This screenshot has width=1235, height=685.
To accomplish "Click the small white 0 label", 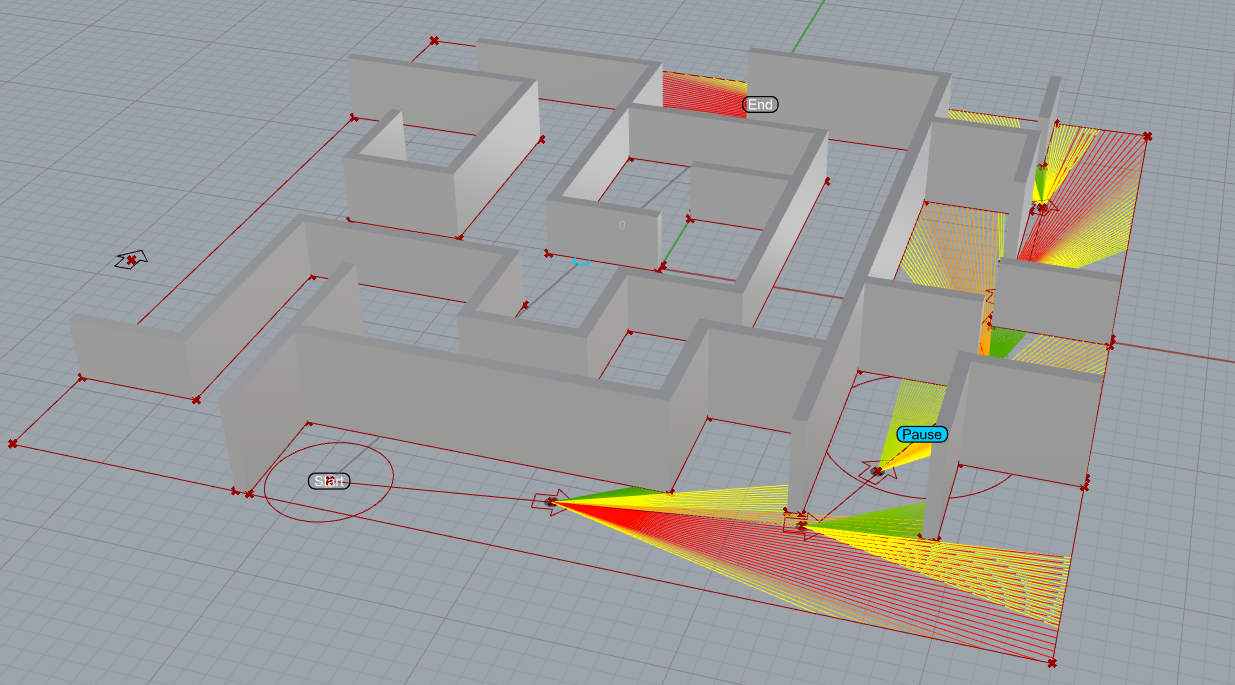I will pos(622,225).
